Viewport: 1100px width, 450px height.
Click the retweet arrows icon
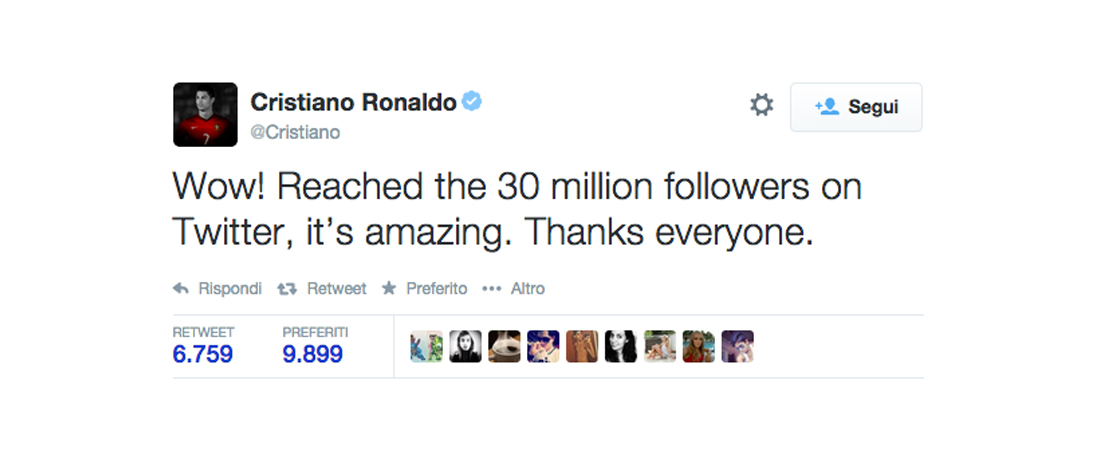(x=287, y=289)
